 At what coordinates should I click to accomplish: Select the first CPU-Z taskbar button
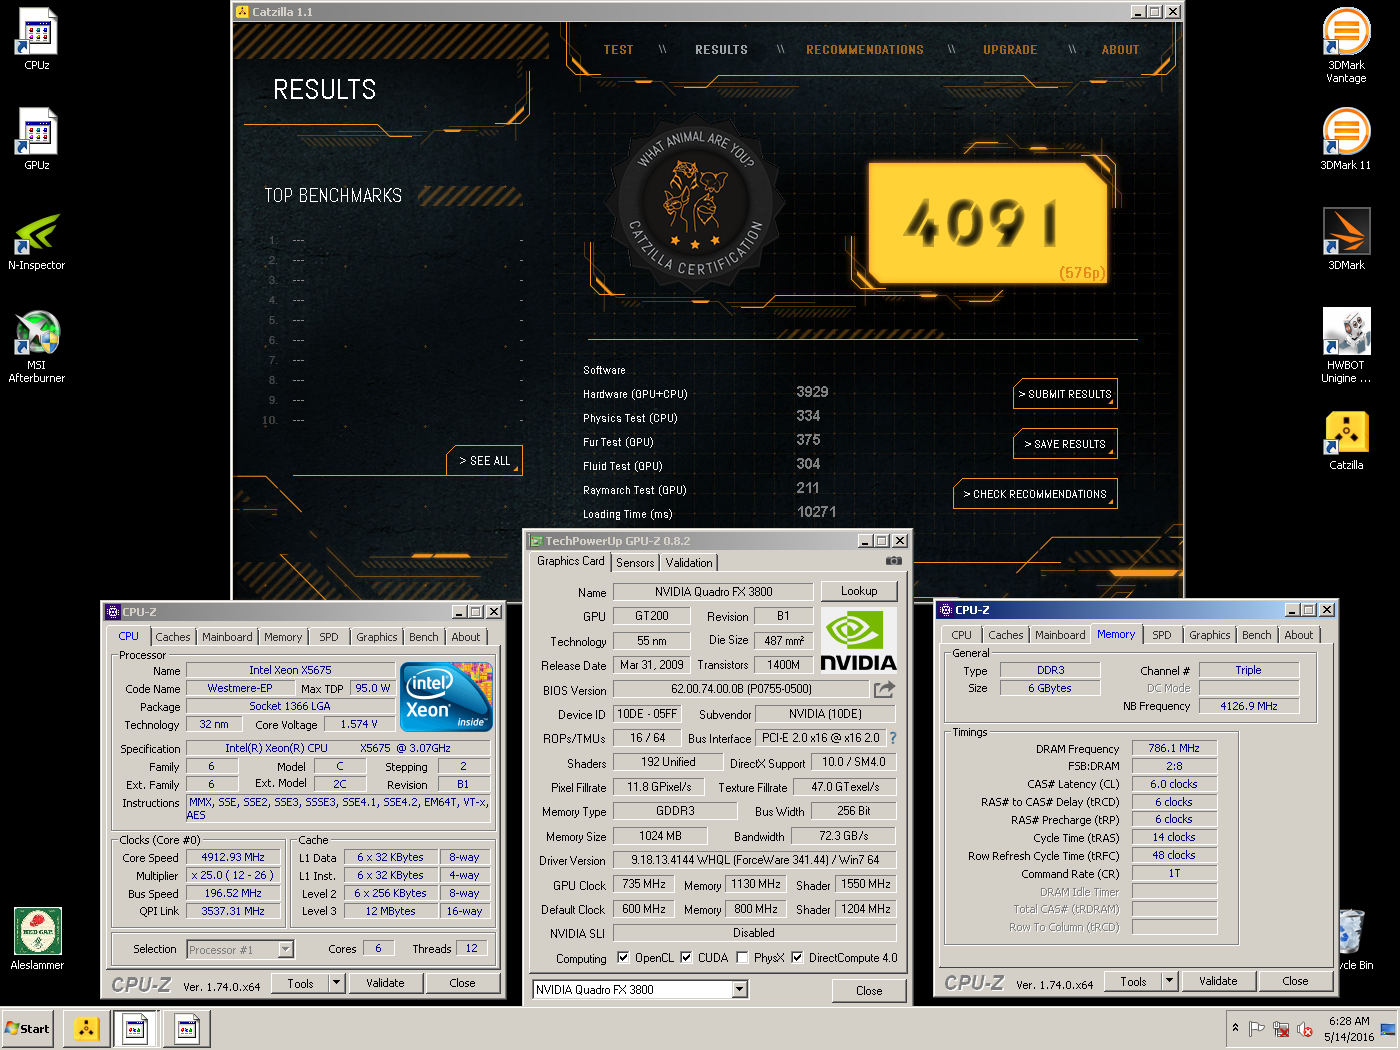[x=136, y=1029]
